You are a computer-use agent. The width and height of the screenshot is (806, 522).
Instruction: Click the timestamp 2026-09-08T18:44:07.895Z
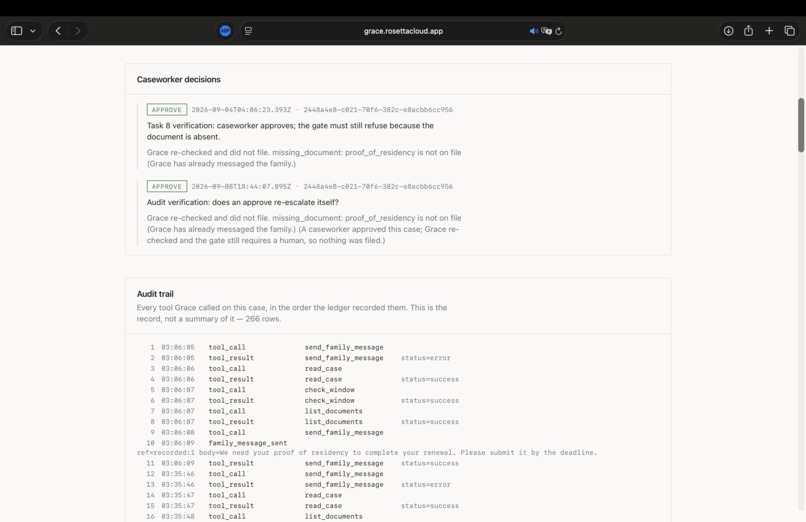click(x=241, y=186)
